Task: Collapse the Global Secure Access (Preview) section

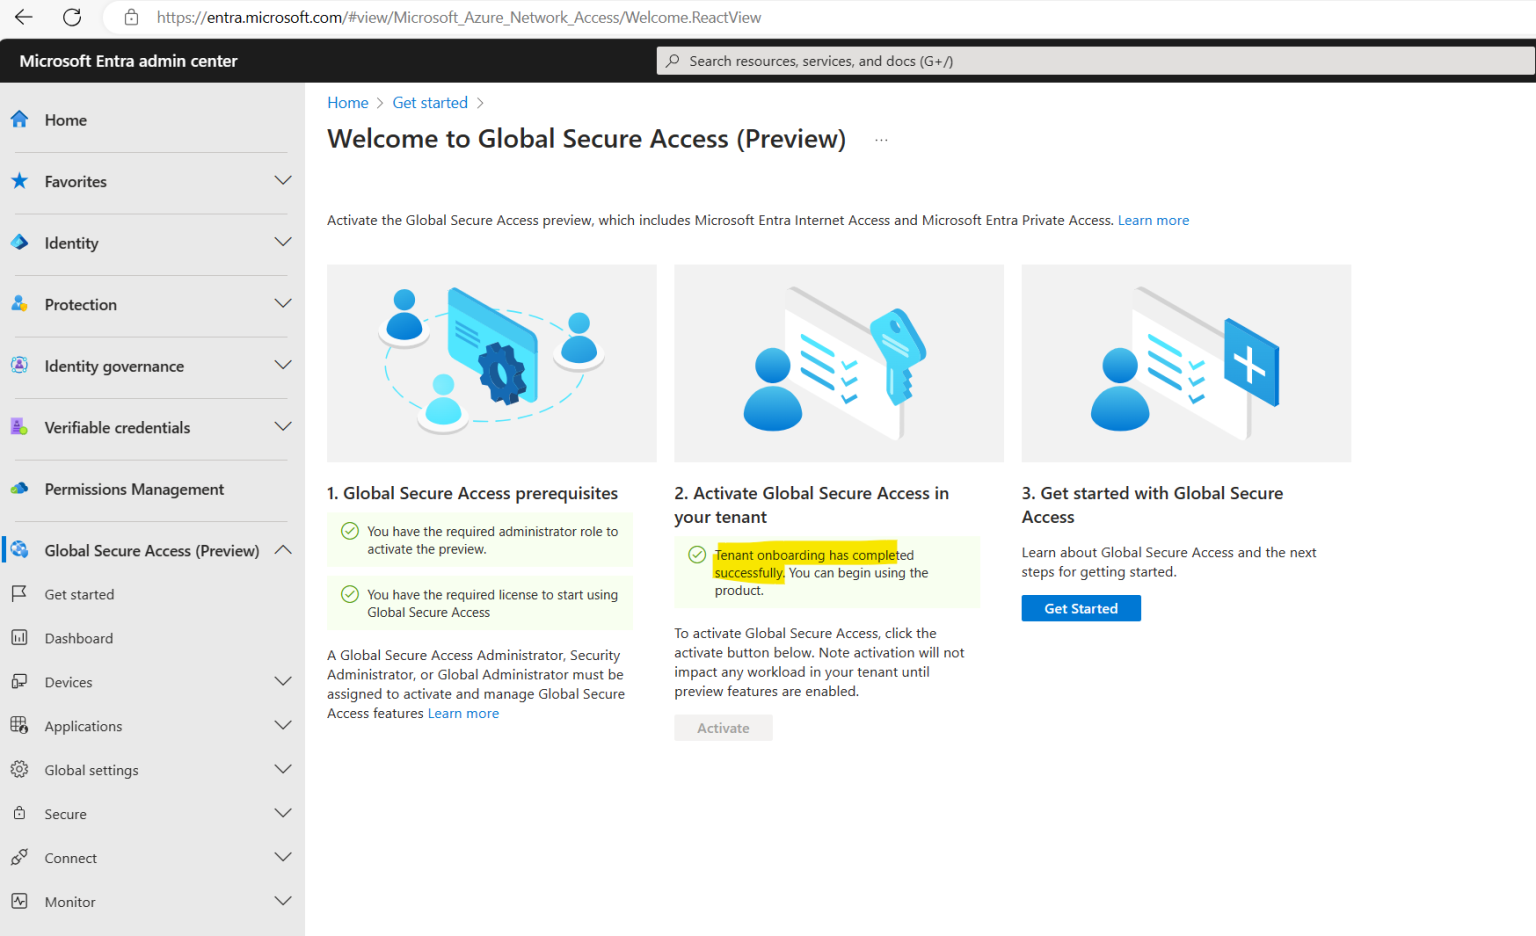Action: [283, 549]
